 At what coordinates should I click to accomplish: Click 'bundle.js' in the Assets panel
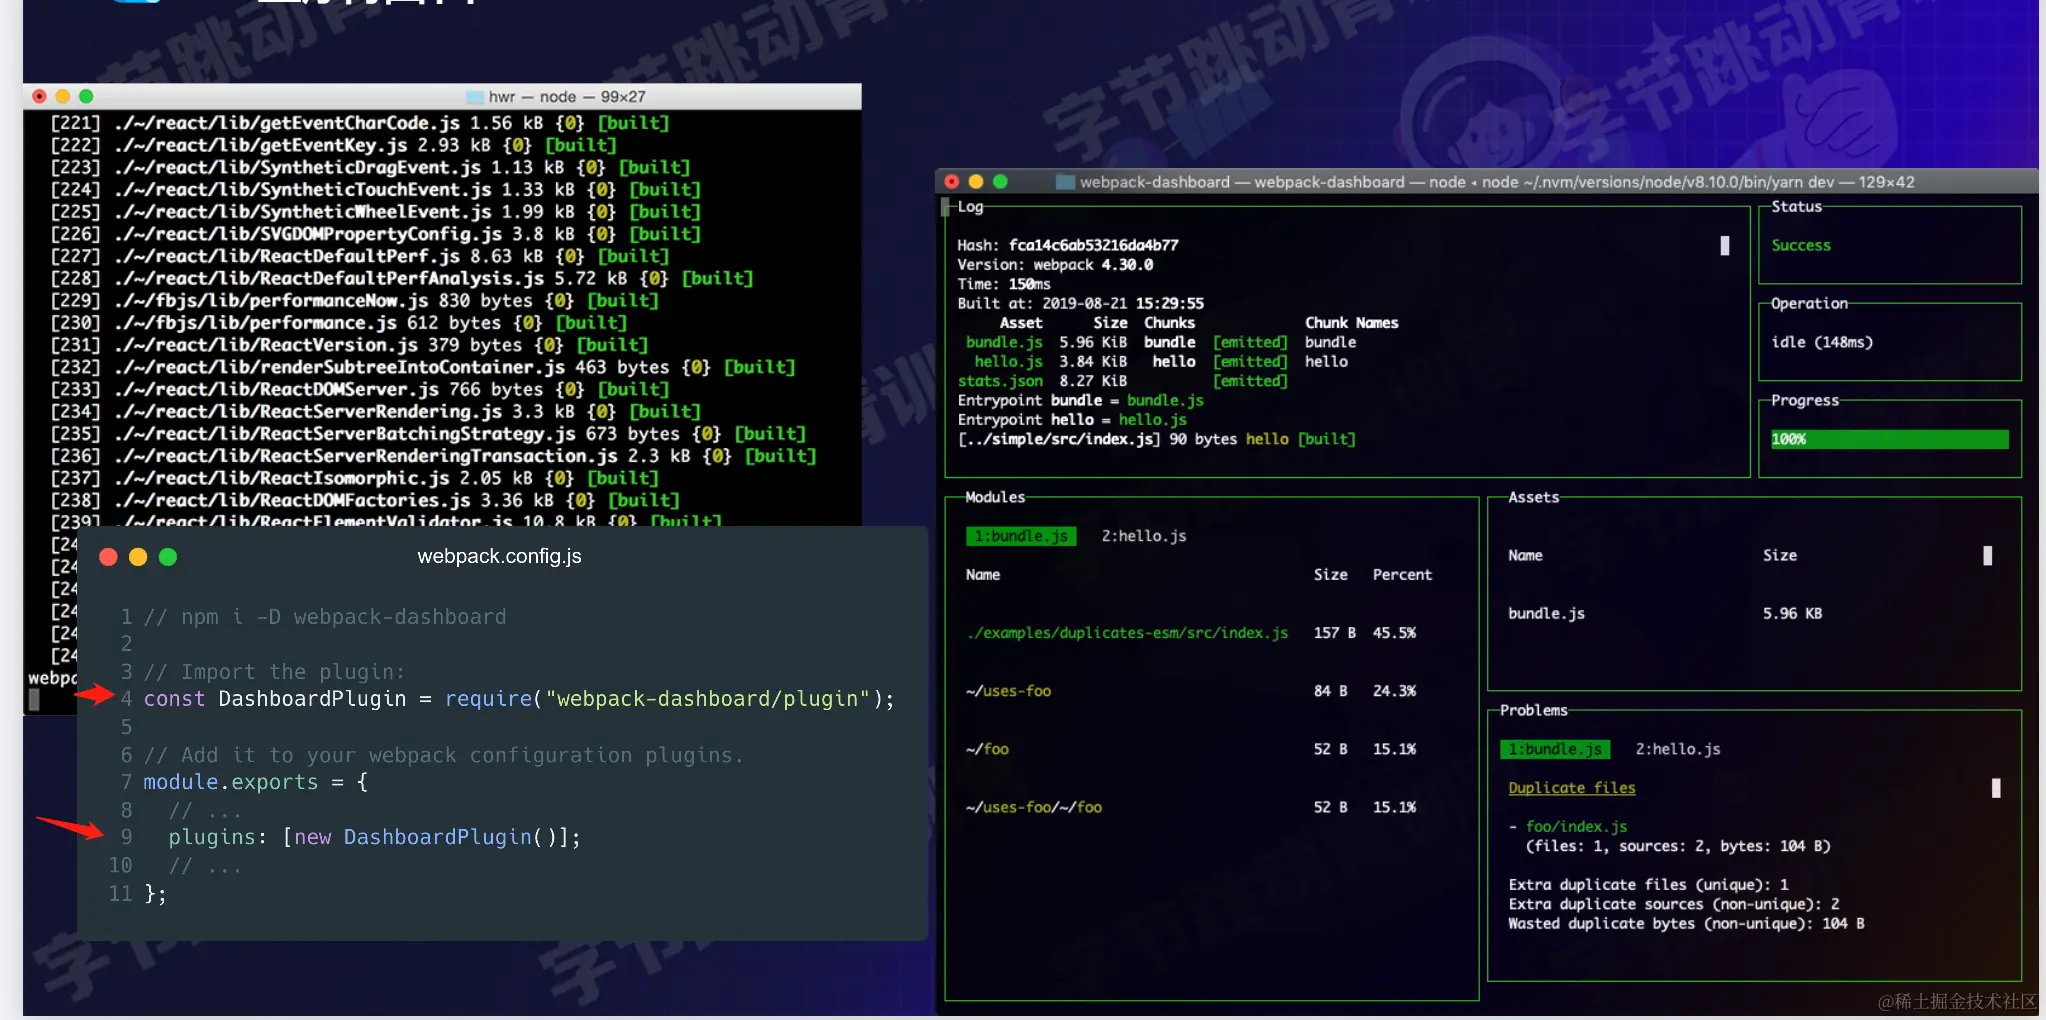pos(1546,613)
